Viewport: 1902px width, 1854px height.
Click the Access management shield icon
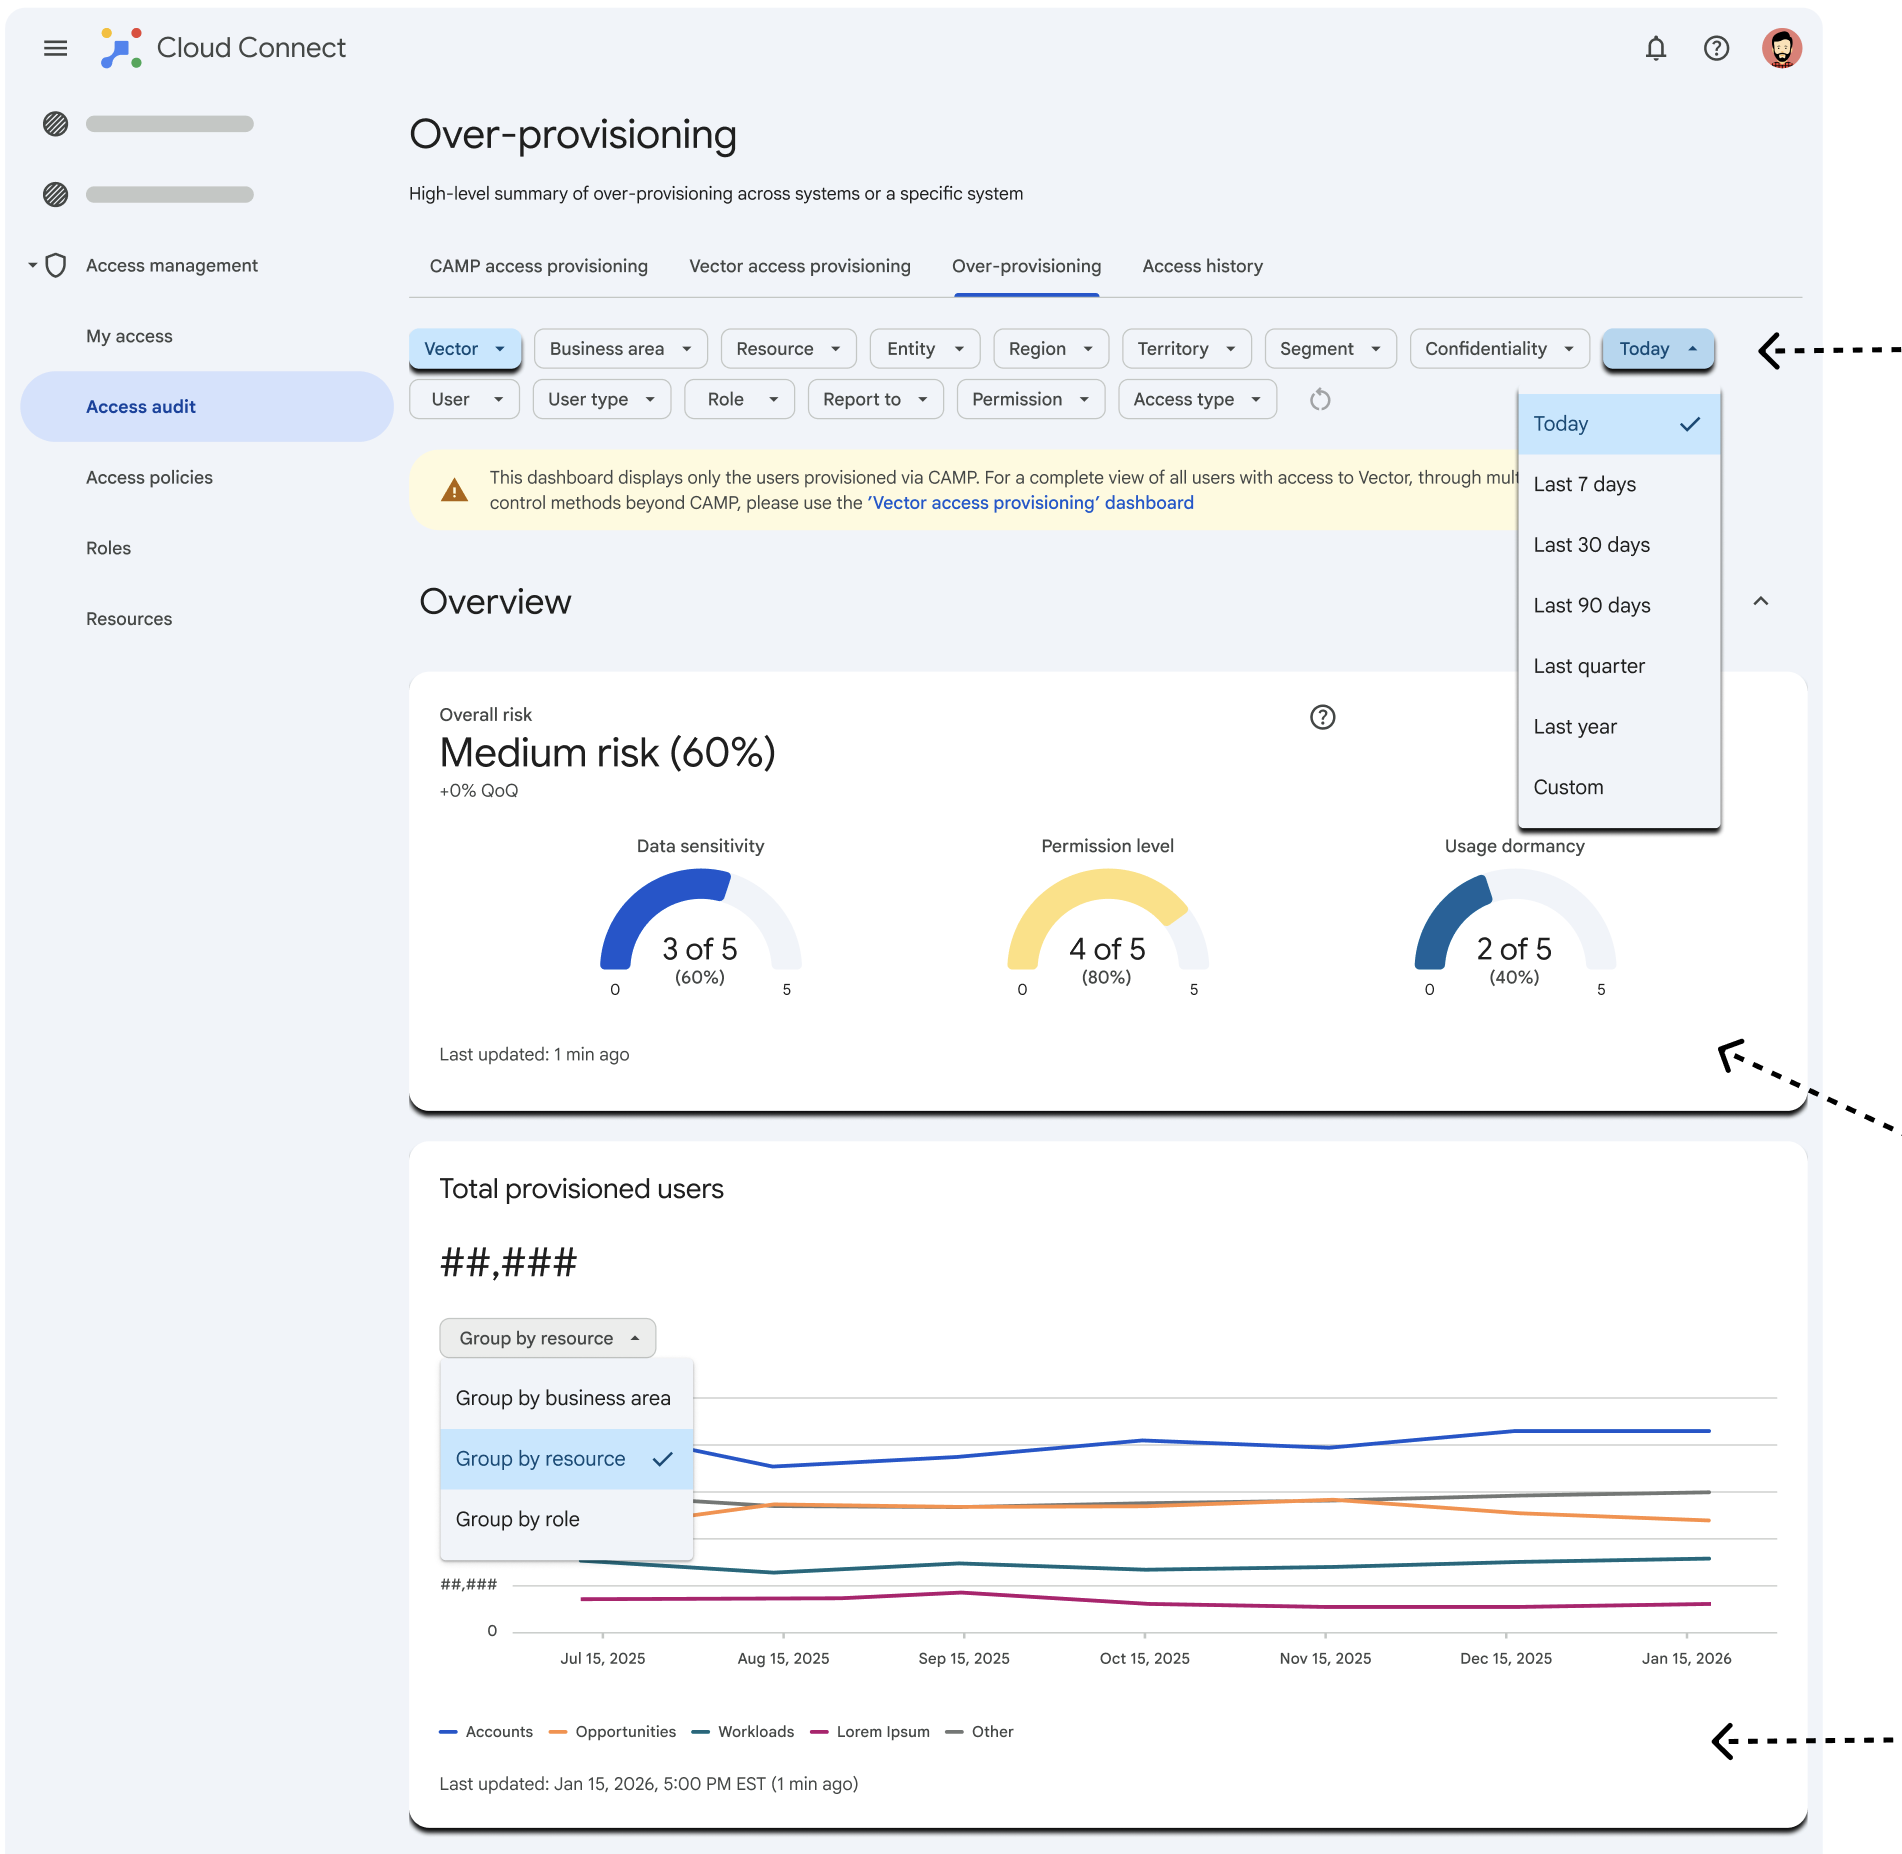56,265
